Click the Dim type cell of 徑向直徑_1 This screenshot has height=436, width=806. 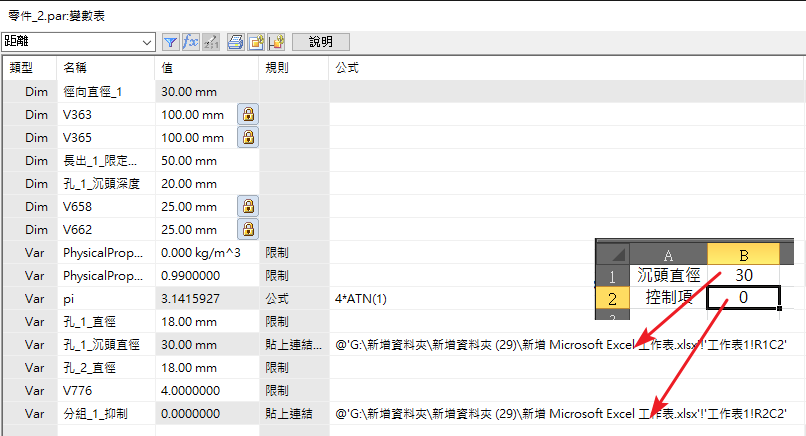click(30, 92)
